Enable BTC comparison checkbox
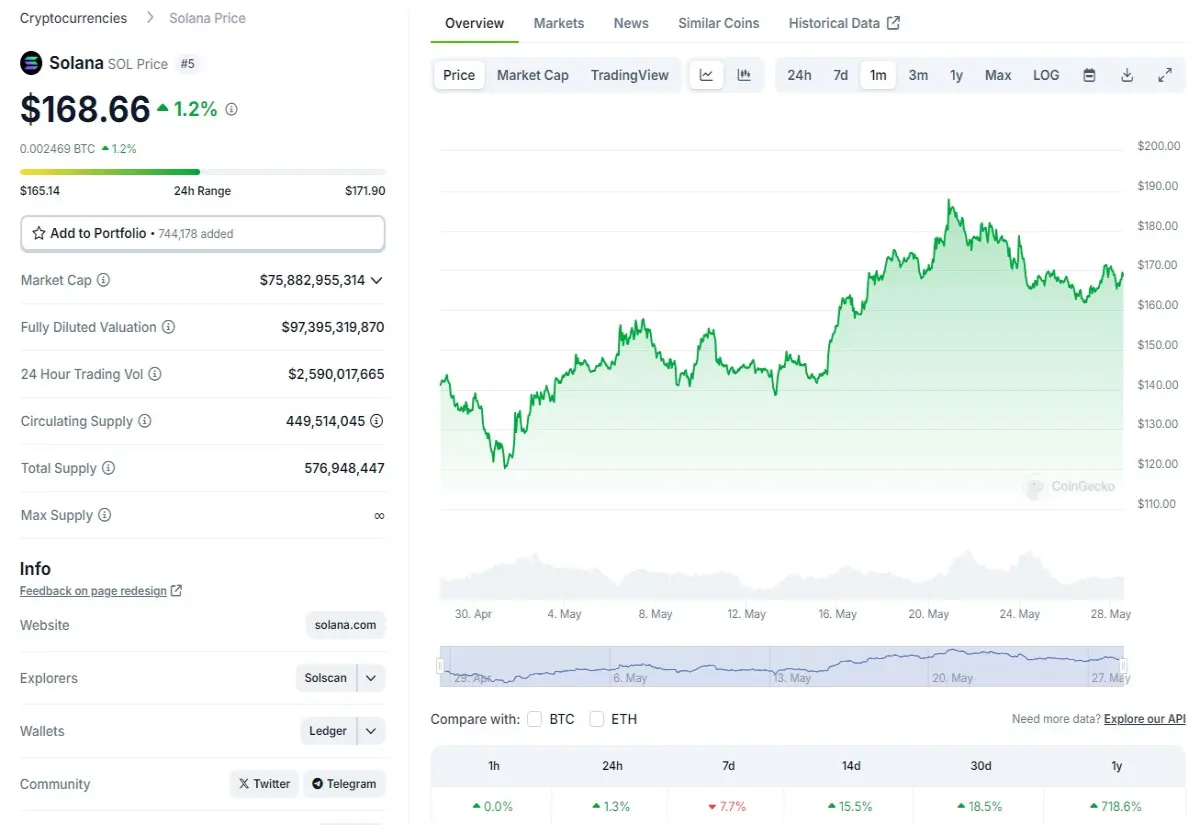 (534, 719)
